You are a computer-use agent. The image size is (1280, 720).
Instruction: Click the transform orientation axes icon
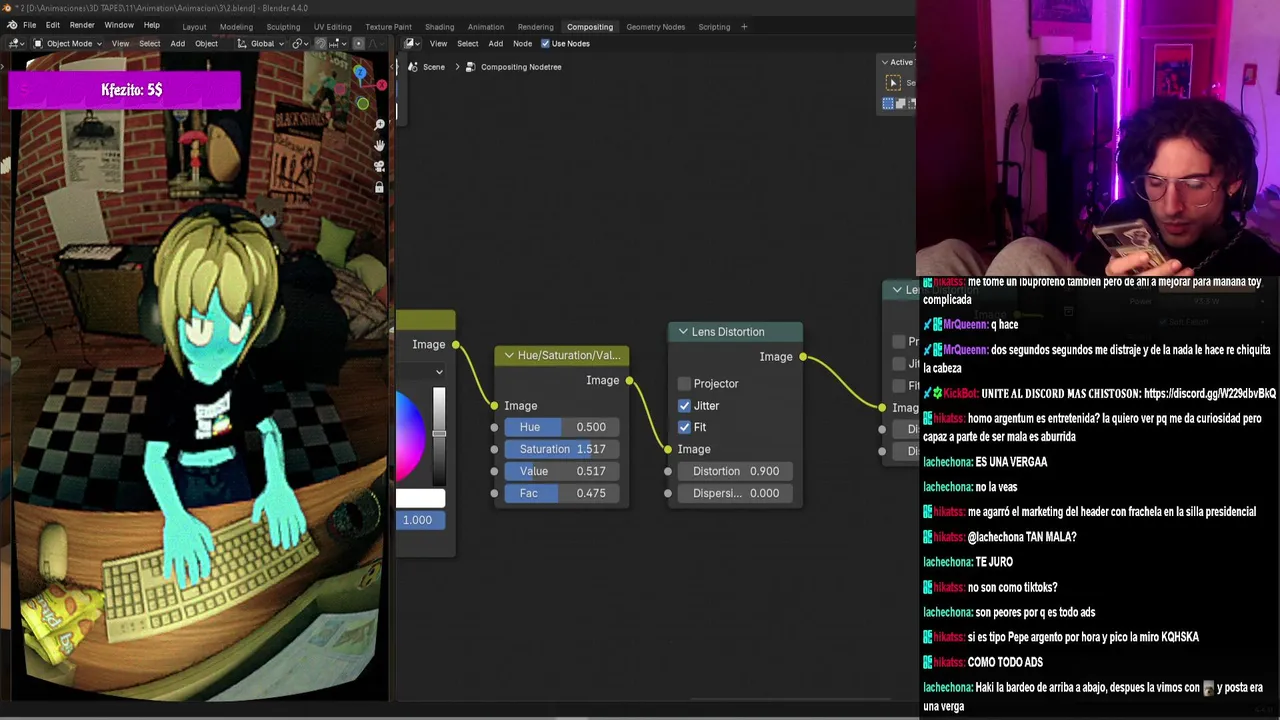[242, 44]
